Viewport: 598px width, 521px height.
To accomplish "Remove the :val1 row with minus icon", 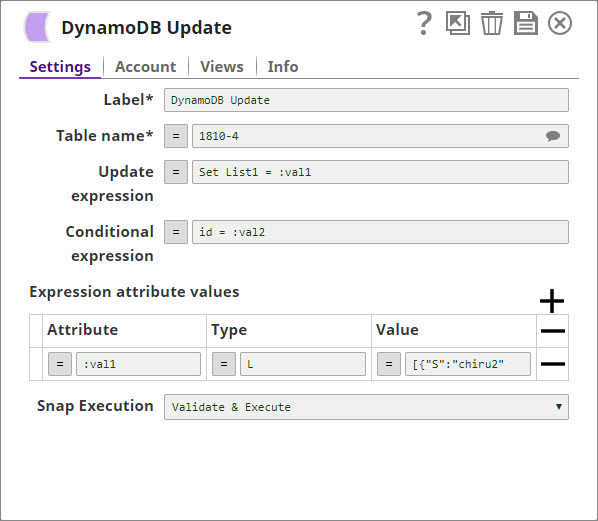I will coord(553,364).
